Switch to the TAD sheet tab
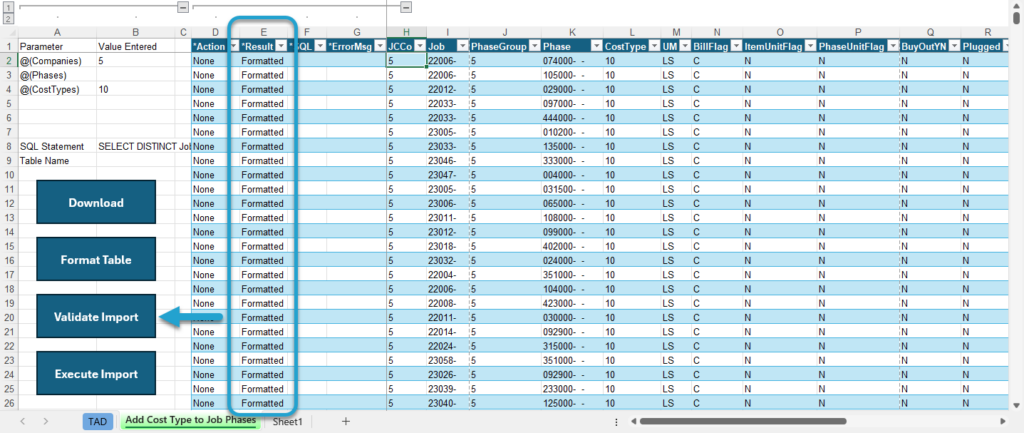Screen dimensions: 1024x433 click(97, 421)
